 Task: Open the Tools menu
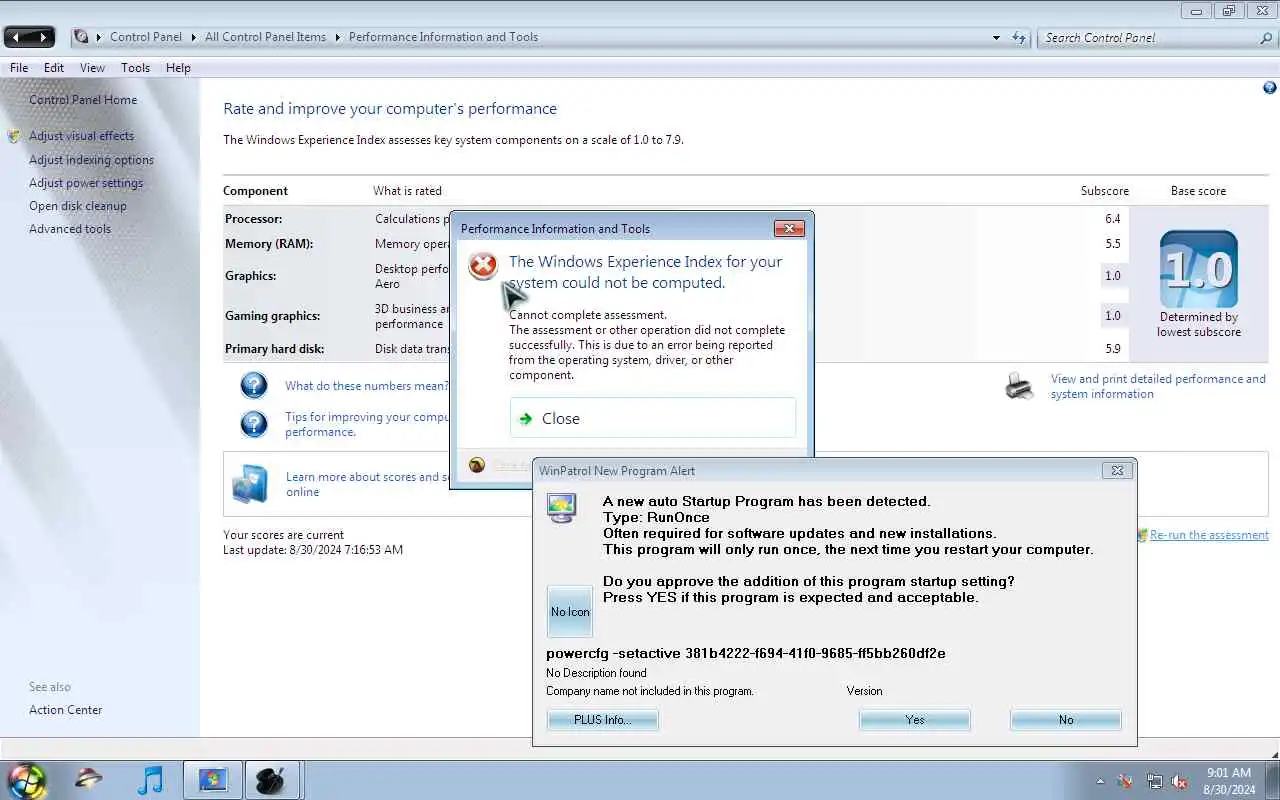135,68
